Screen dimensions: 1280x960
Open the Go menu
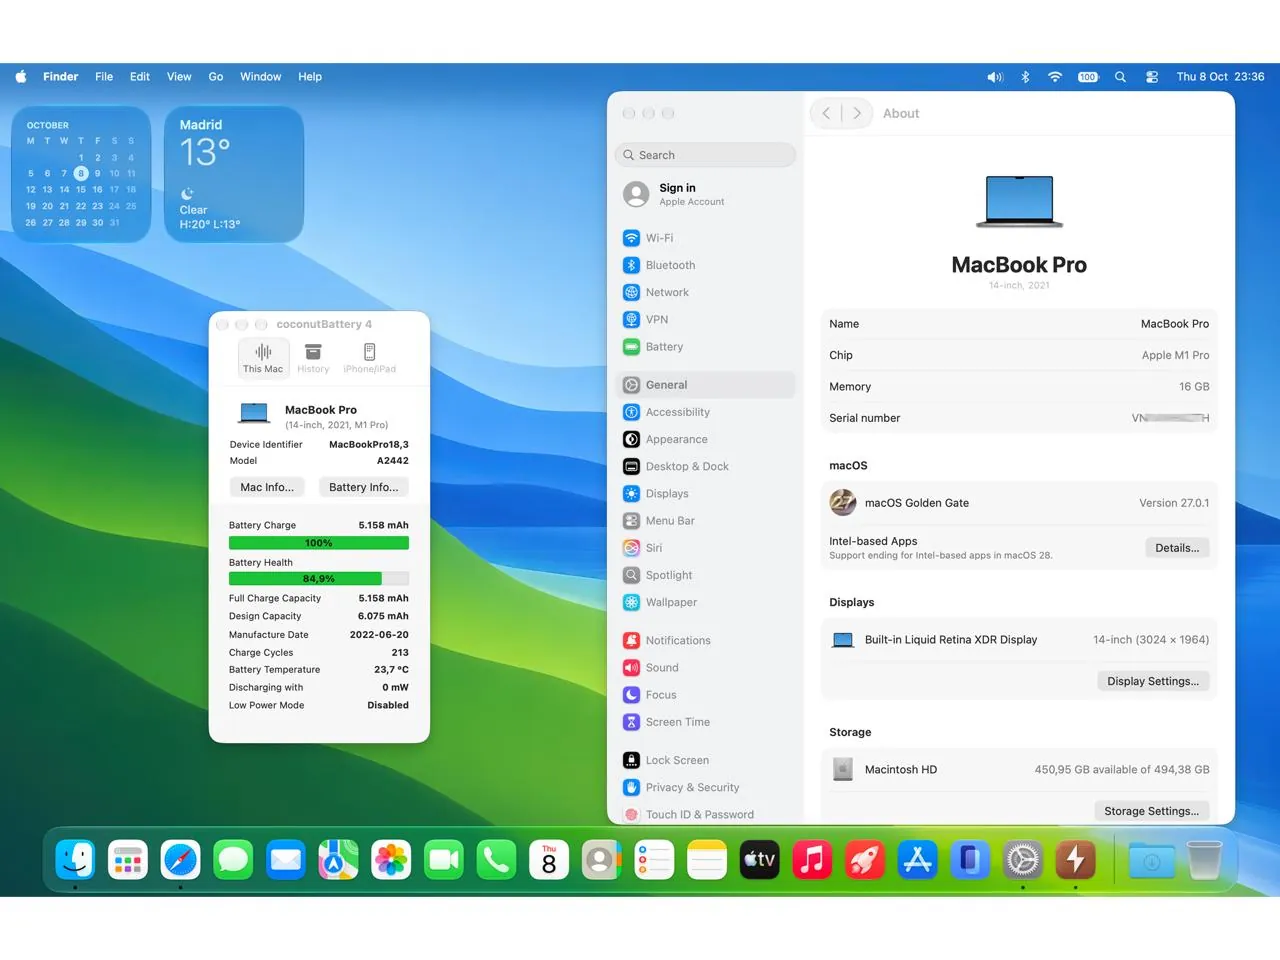click(x=216, y=77)
